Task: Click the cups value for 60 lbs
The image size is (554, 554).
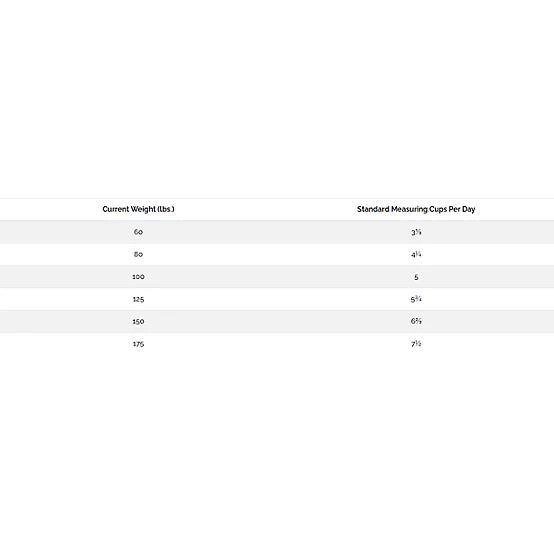Action: (416, 232)
